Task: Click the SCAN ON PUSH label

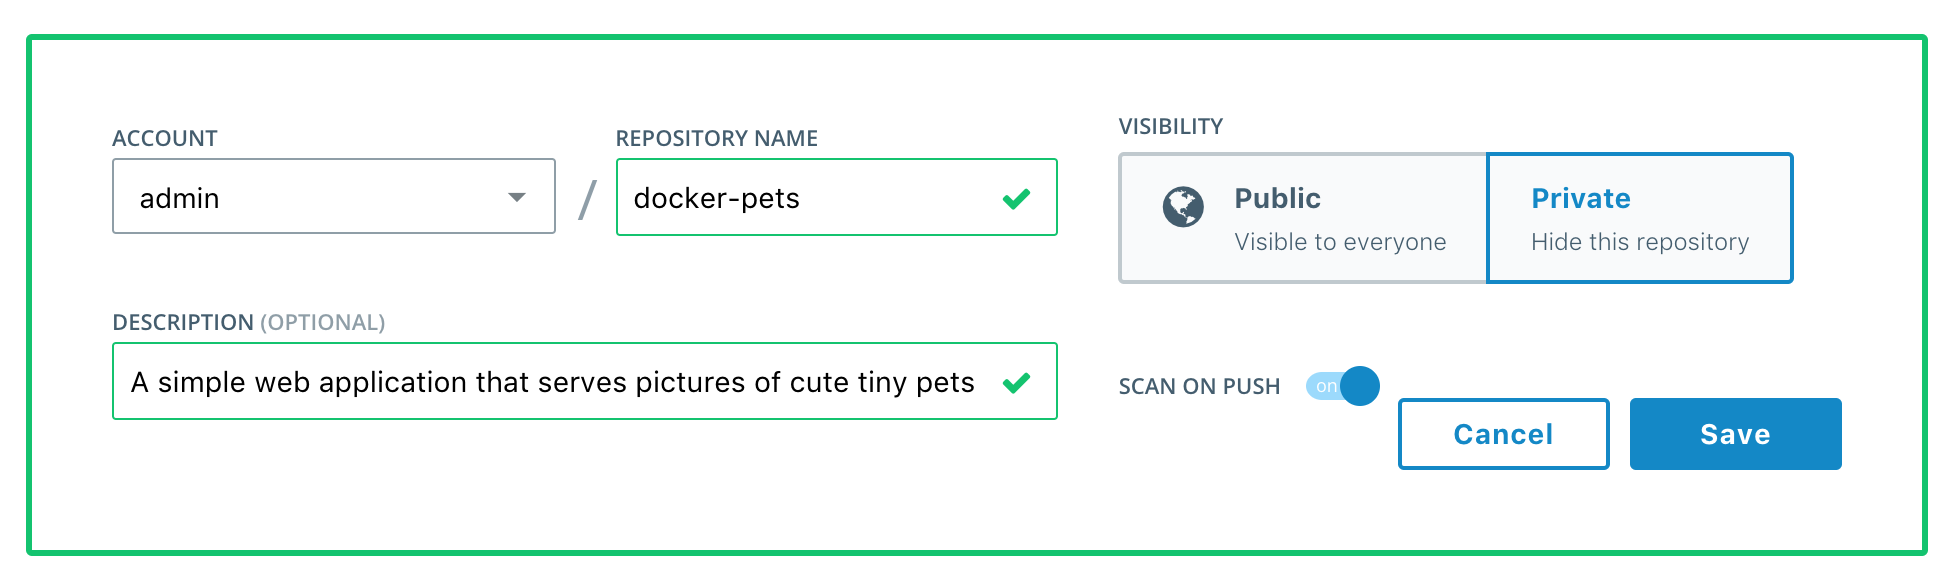Action: pos(1199,386)
